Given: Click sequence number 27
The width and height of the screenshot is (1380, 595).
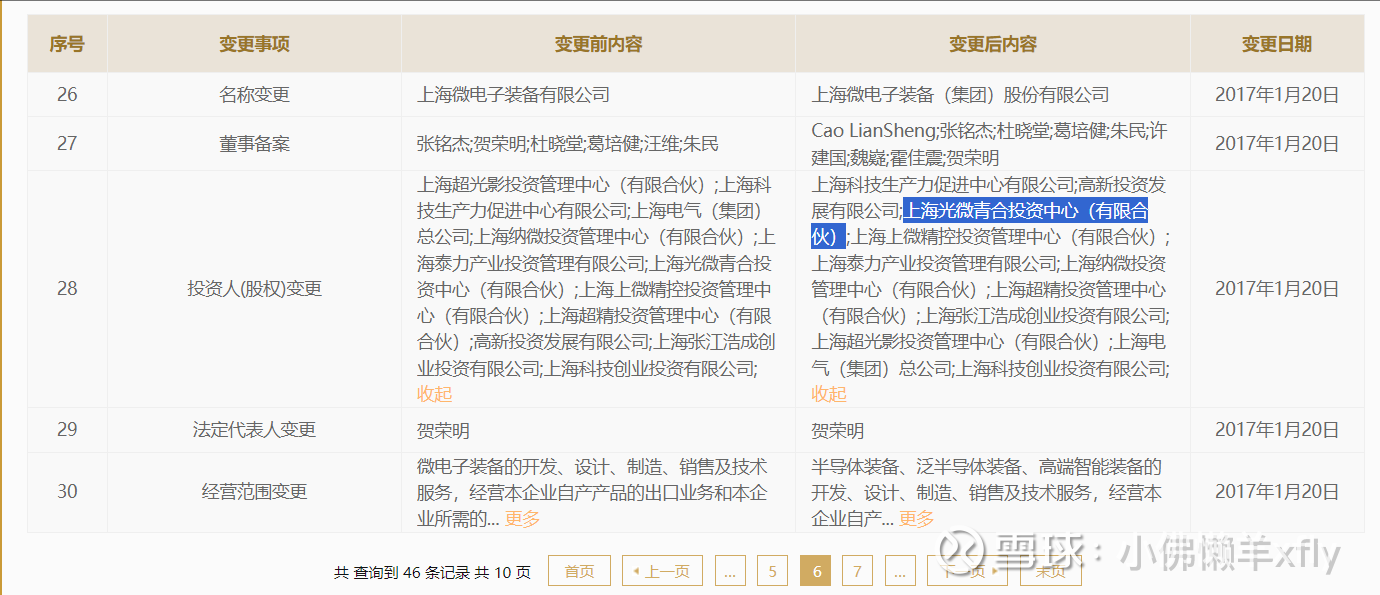Looking at the screenshot, I should coord(67,144).
